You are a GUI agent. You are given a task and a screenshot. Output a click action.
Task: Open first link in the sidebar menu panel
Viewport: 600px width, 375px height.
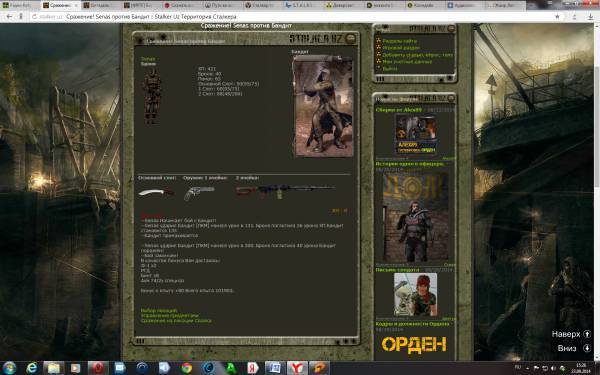[x=400, y=41]
